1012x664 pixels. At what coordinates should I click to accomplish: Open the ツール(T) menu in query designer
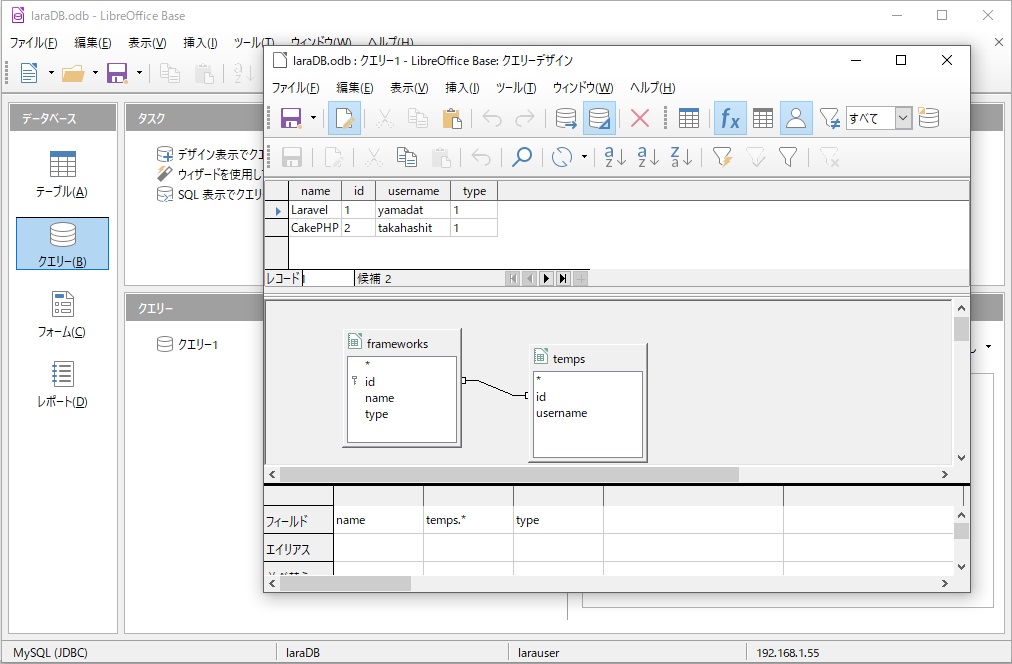[516, 87]
